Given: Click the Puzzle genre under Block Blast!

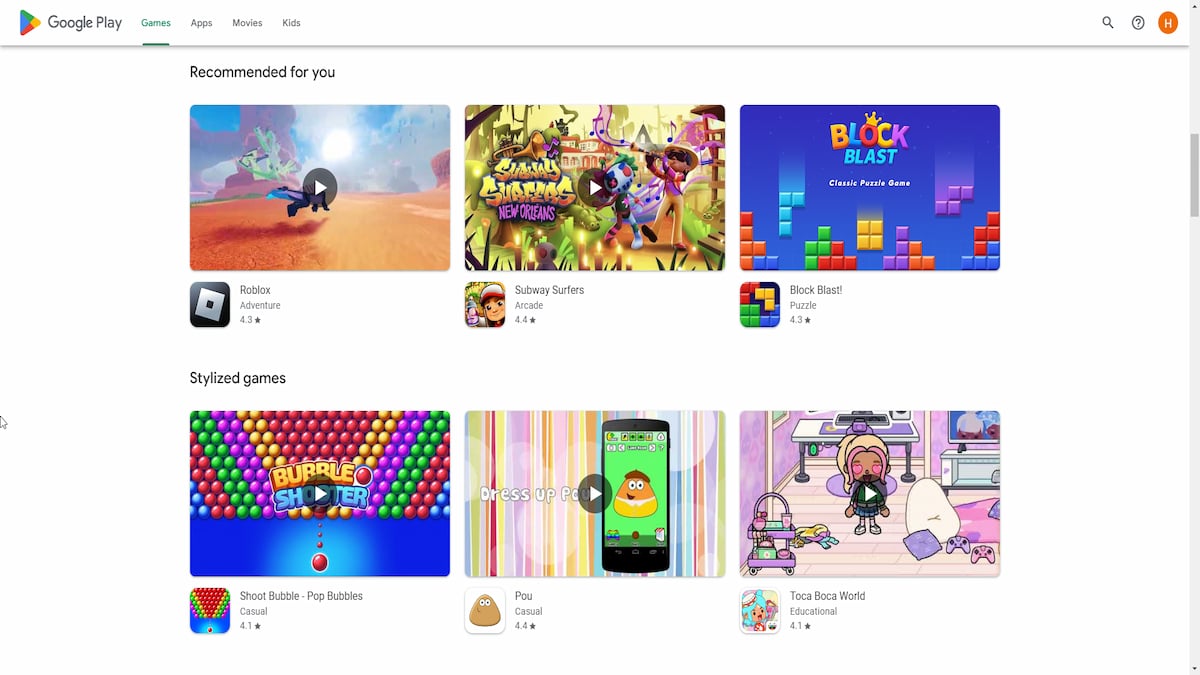Looking at the screenshot, I should (803, 306).
